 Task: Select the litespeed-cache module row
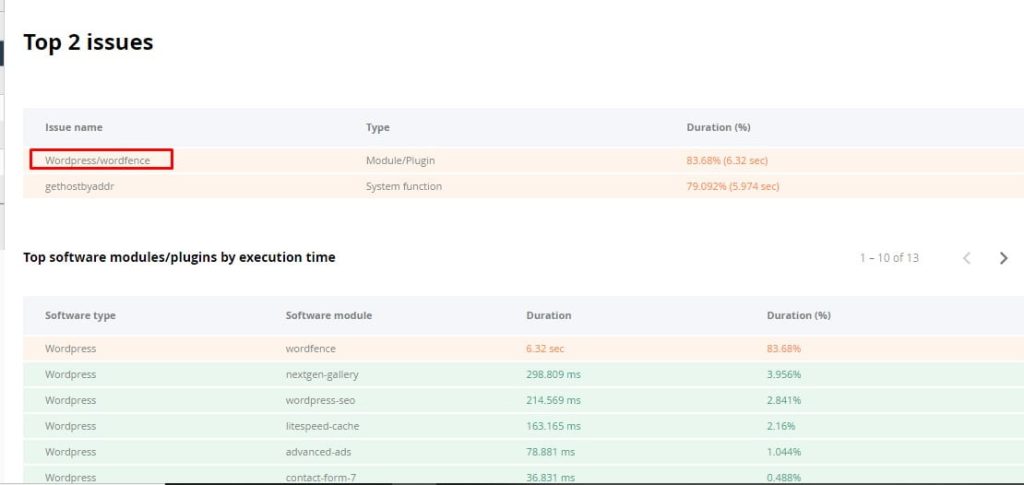(322, 426)
